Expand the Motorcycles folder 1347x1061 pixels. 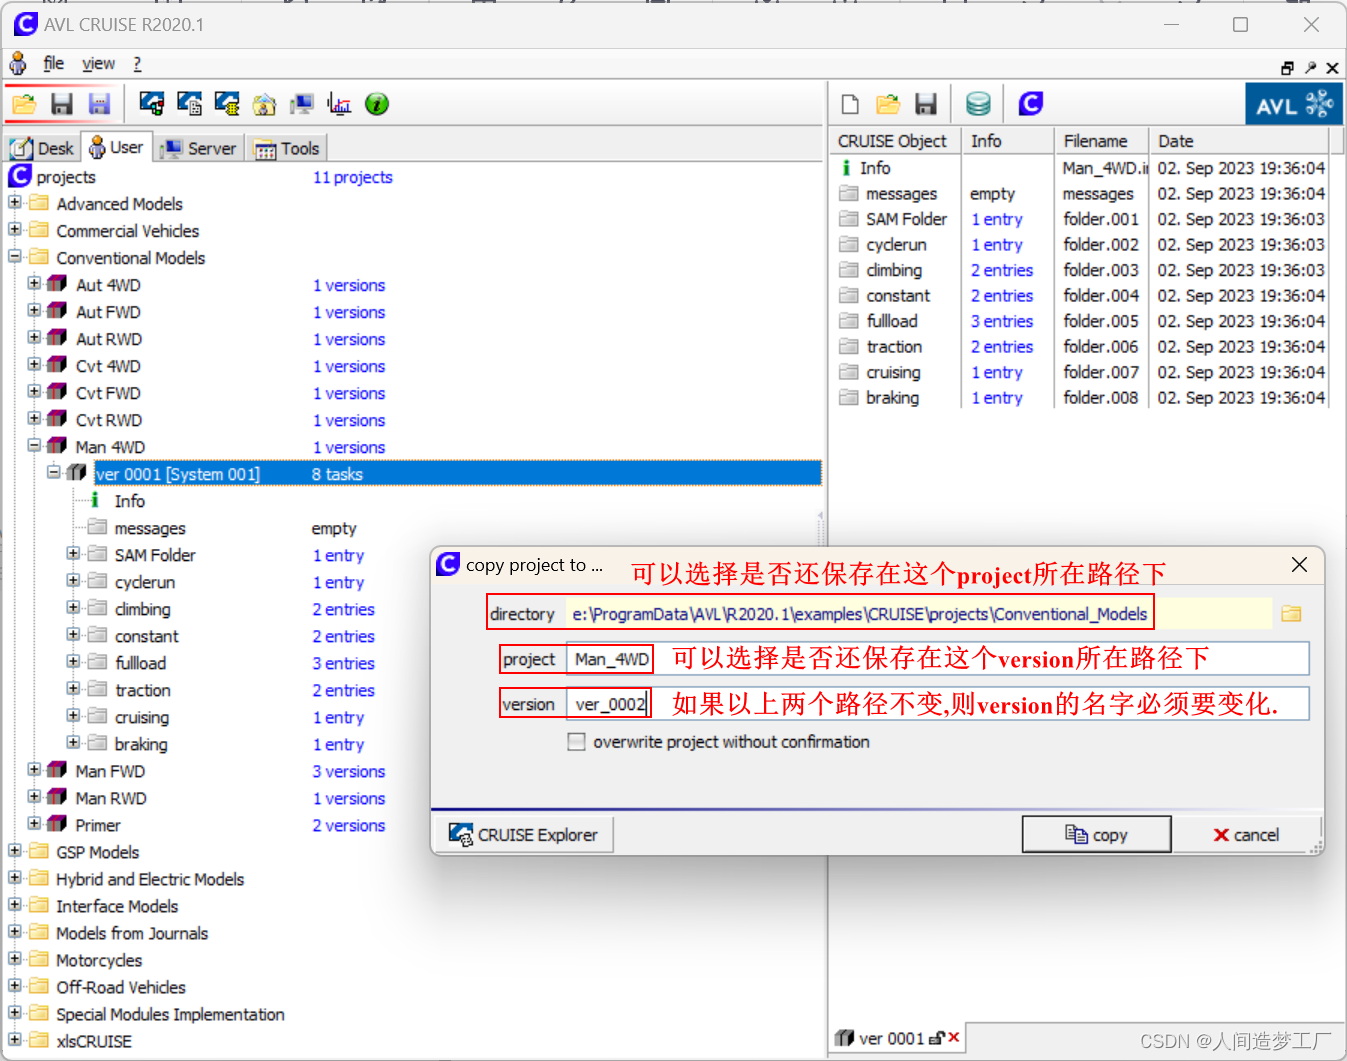pyautogui.click(x=15, y=959)
